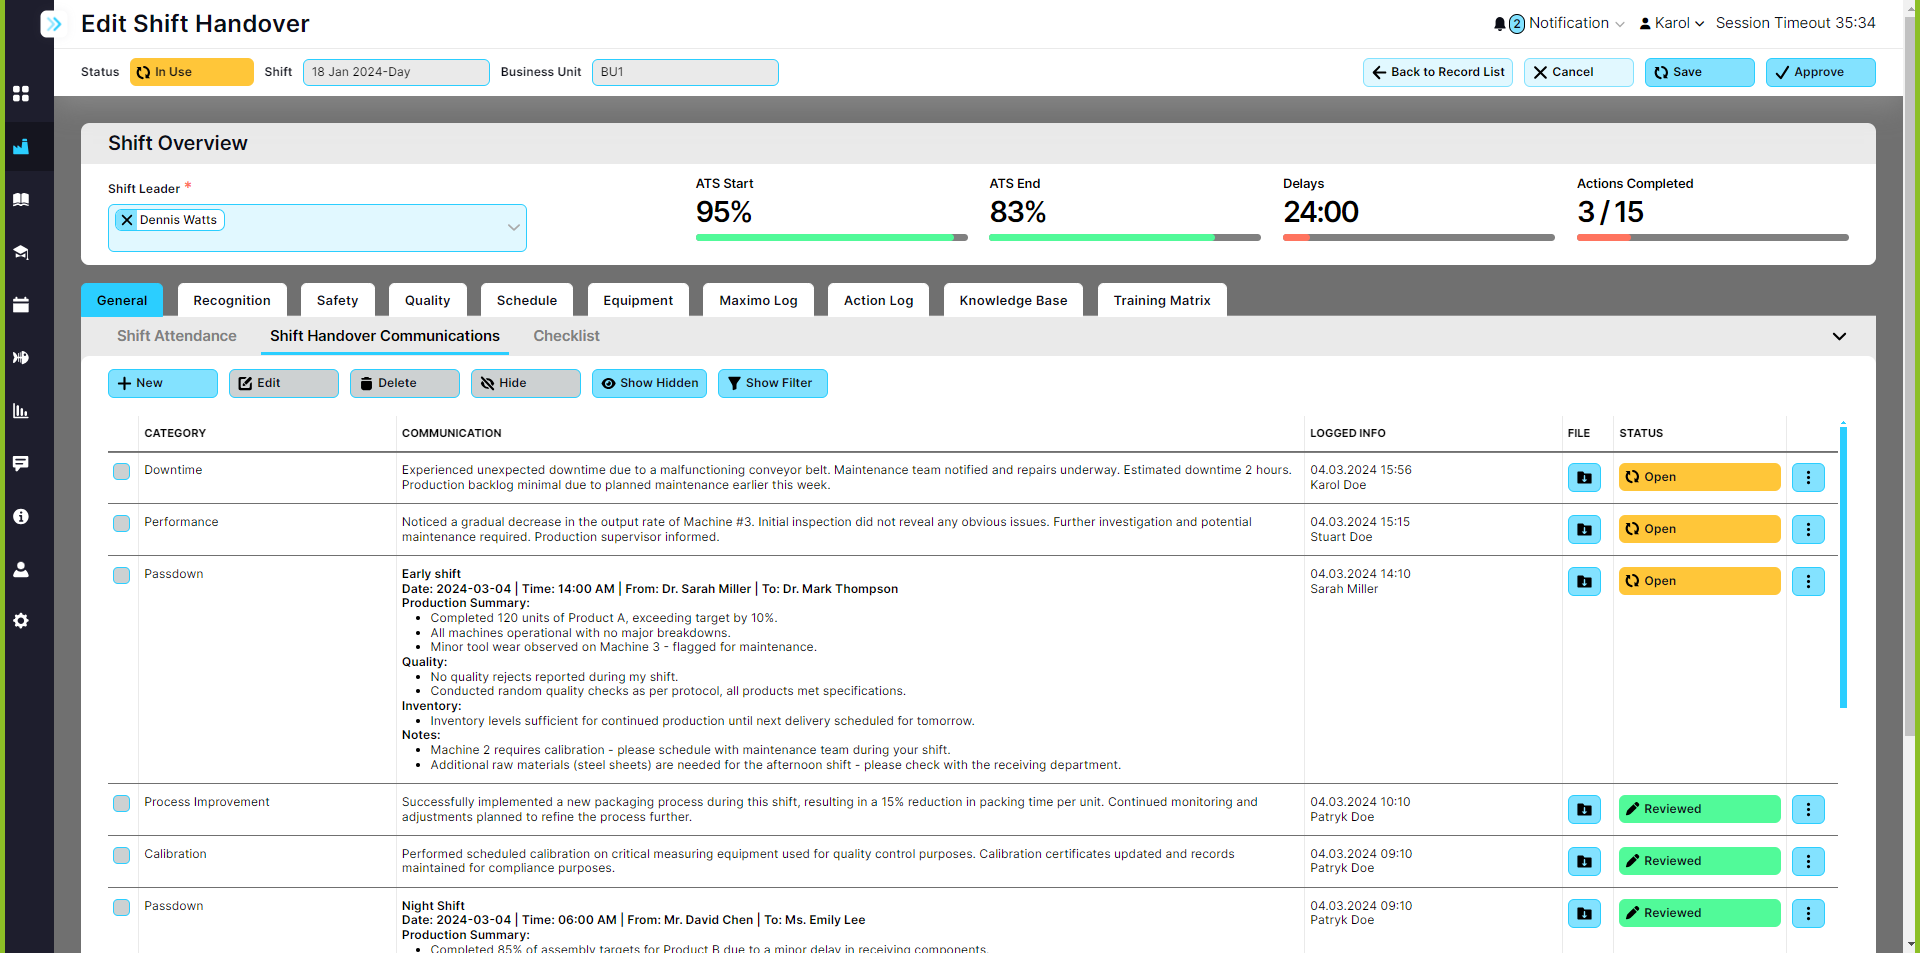Open the calendar icon in the sidebar
1920x953 pixels.
(20, 305)
